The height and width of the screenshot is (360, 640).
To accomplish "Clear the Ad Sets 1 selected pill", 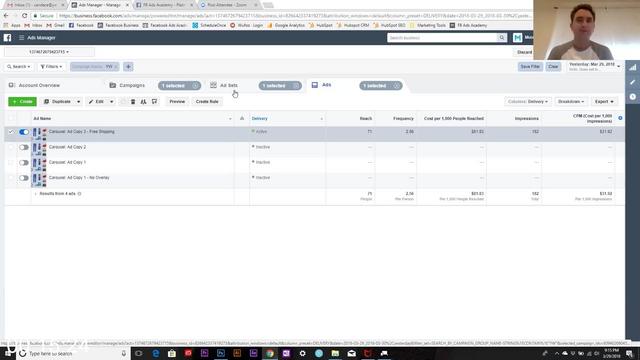I will click(296, 86).
